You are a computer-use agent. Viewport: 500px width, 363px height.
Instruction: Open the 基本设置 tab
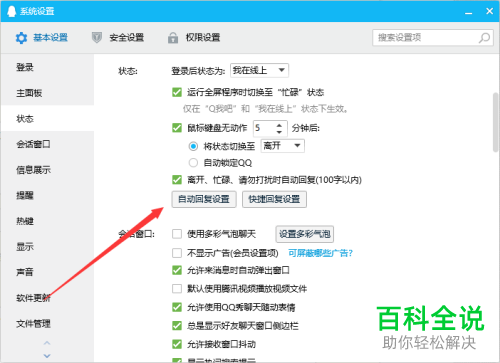click(42, 38)
